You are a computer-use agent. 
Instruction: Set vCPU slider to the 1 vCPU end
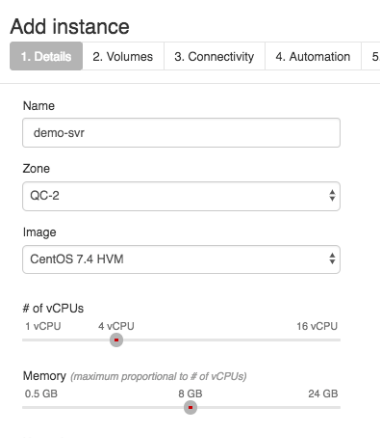pos(24,340)
